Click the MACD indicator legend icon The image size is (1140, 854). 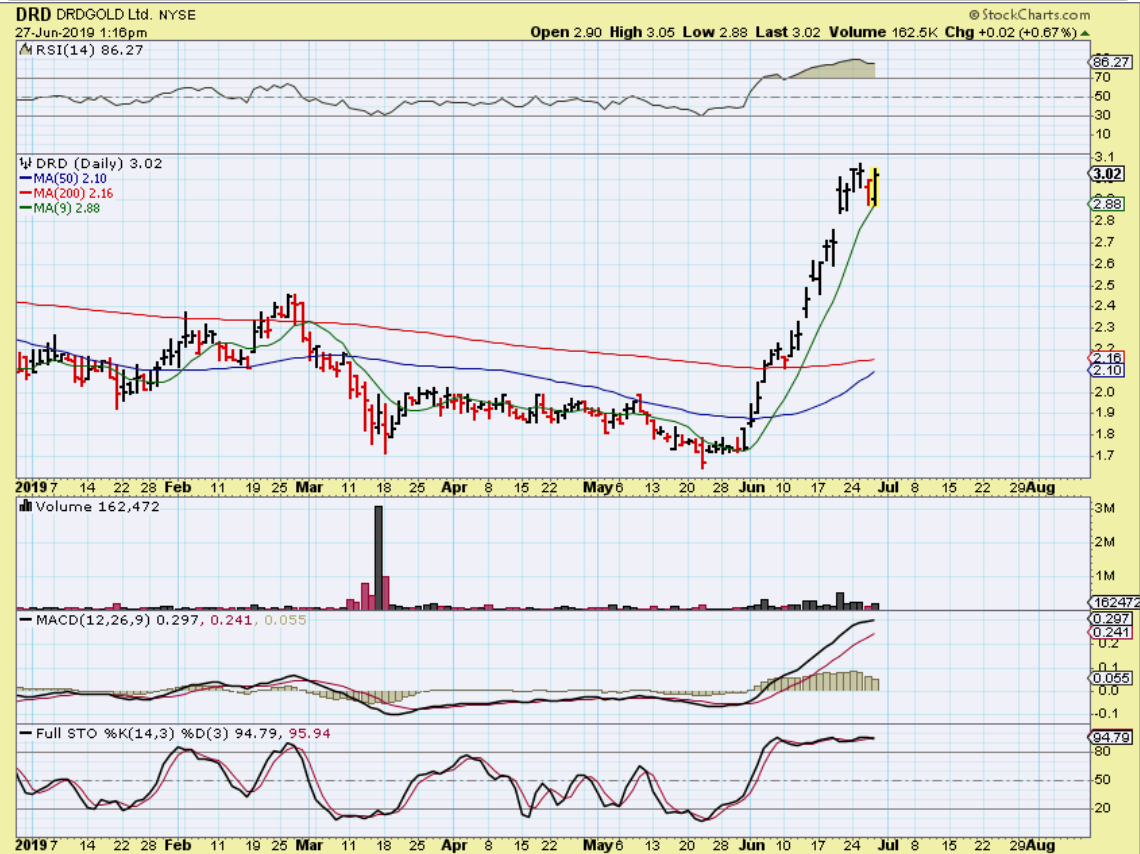pyautogui.click(x=25, y=621)
